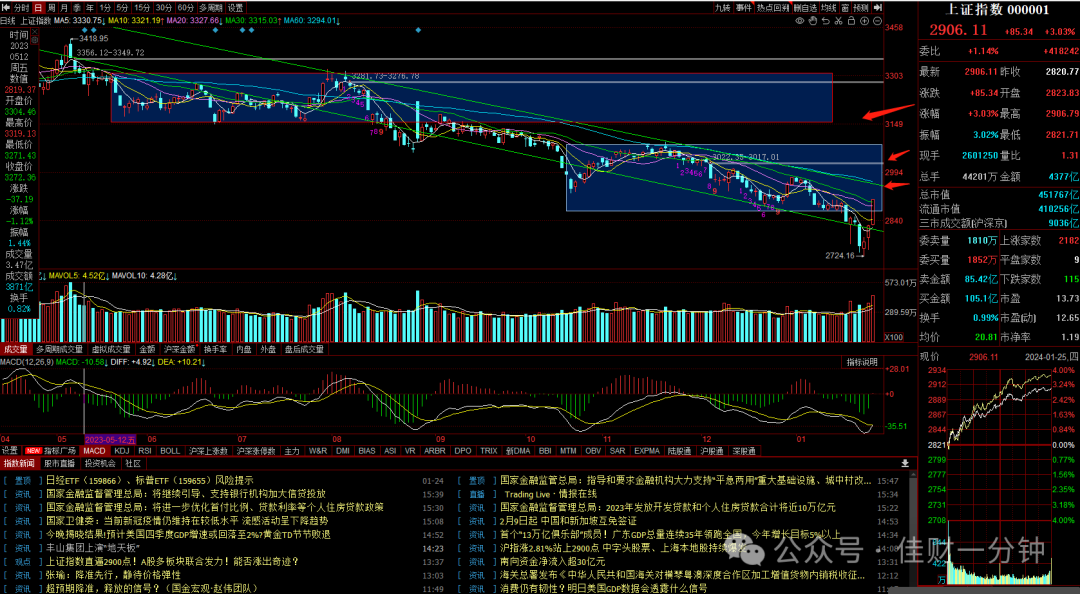Switch to the KDJ indicator tab
Viewport: 1080px width, 594px height.
(121, 451)
